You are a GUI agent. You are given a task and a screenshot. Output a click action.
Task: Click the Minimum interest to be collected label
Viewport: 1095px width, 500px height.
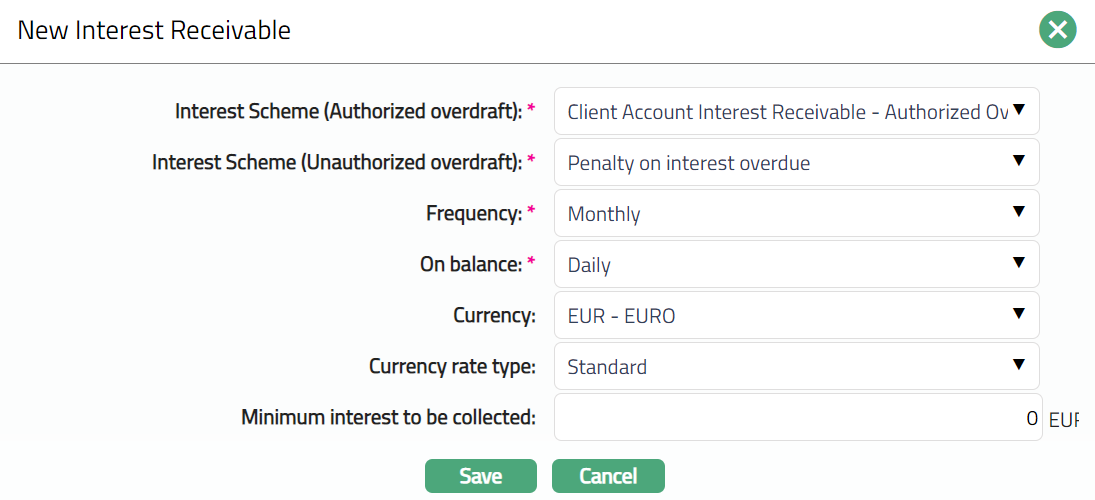point(388,418)
